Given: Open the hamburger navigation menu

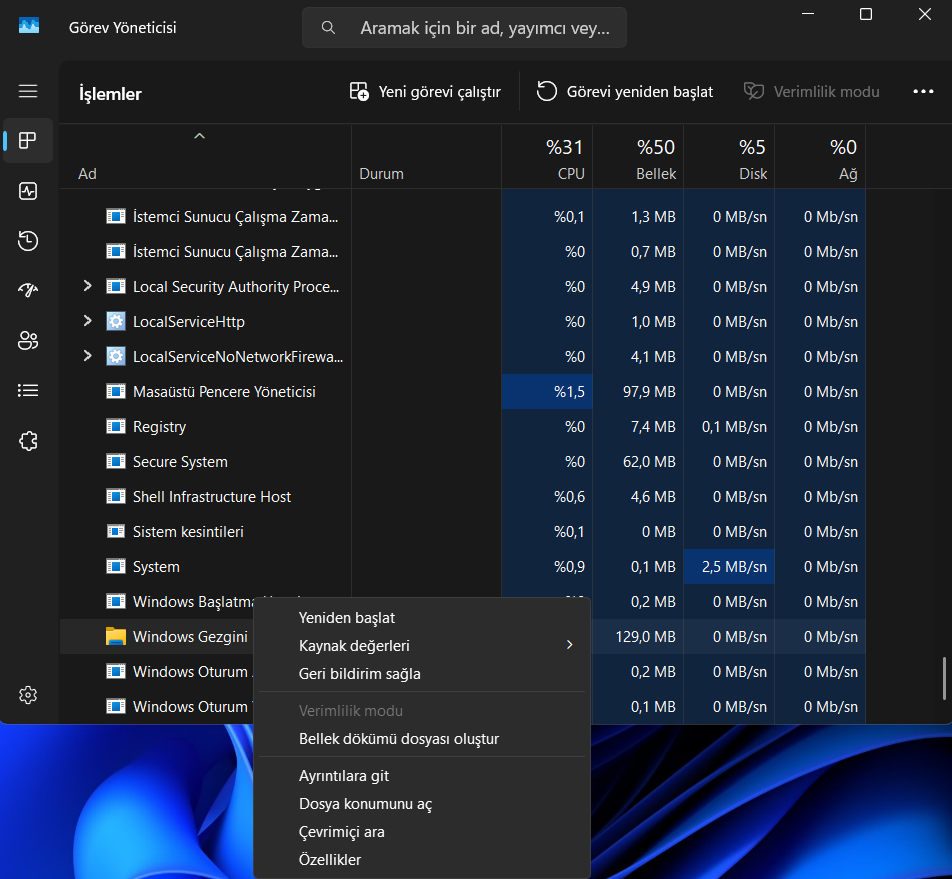Looking at the screenshot, I should [x=28, y=91].
